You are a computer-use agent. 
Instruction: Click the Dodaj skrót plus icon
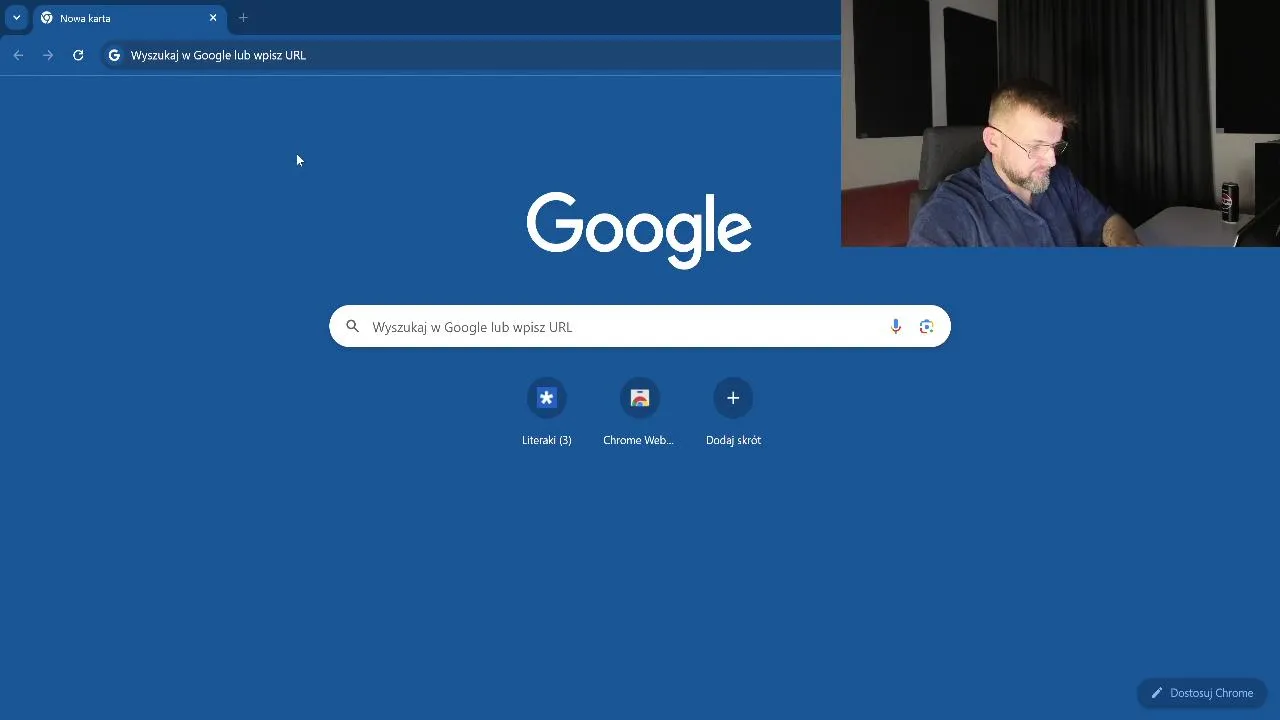click(733, 398)
